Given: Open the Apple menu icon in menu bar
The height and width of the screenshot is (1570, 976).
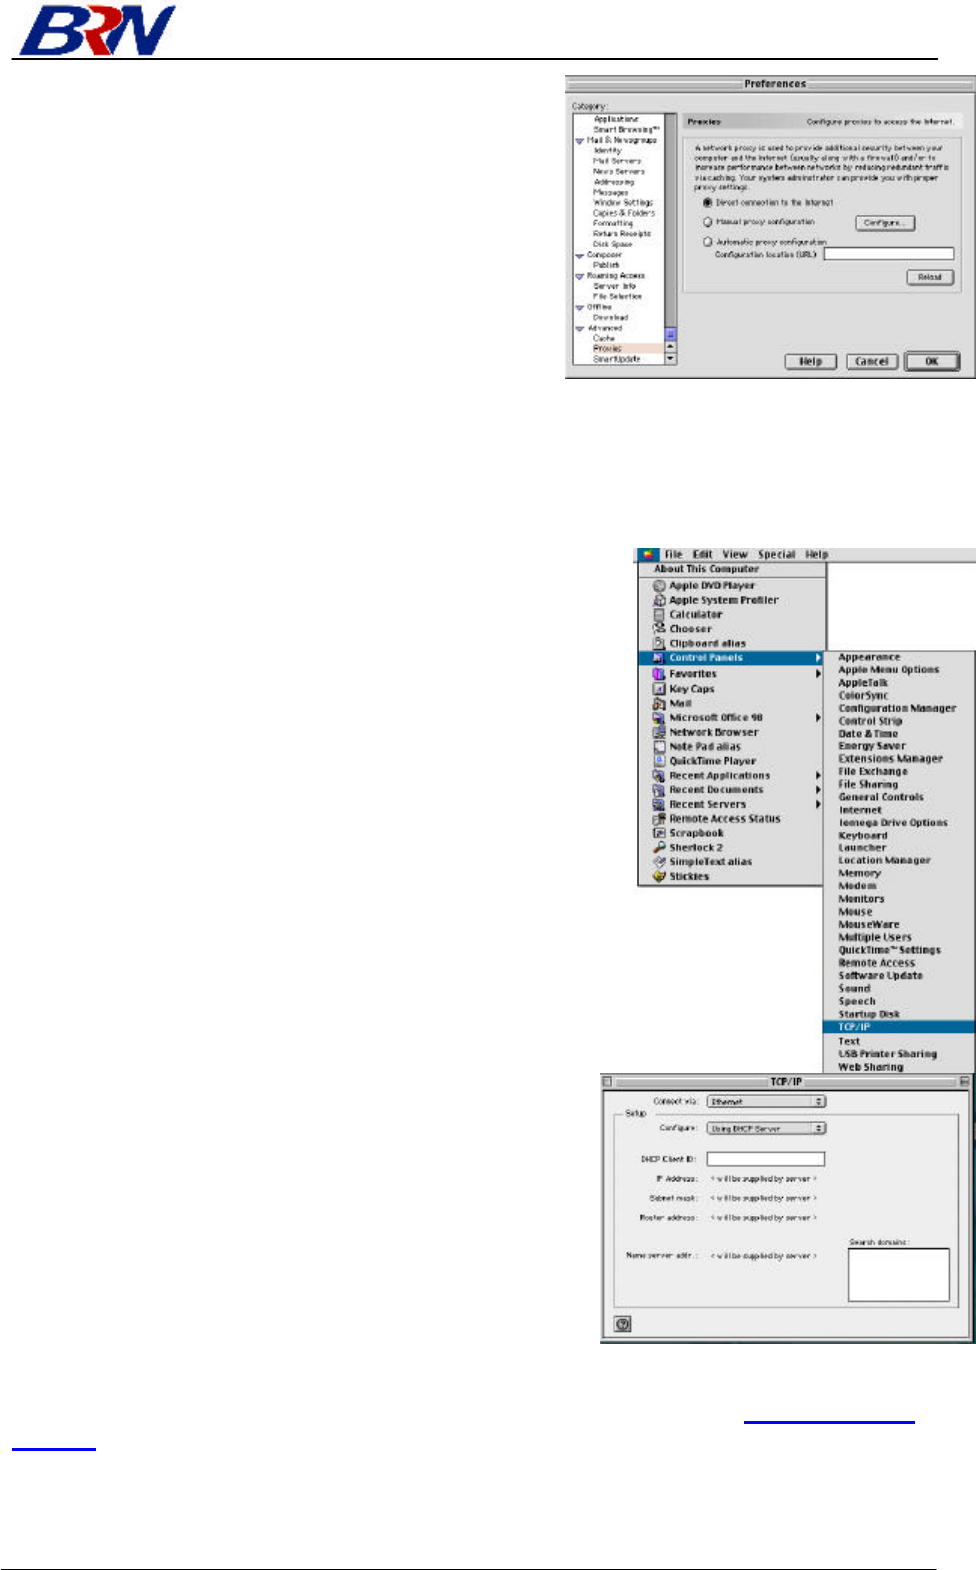Looking at the screenshot, I should pyautogui.click(x=649, y=554).
